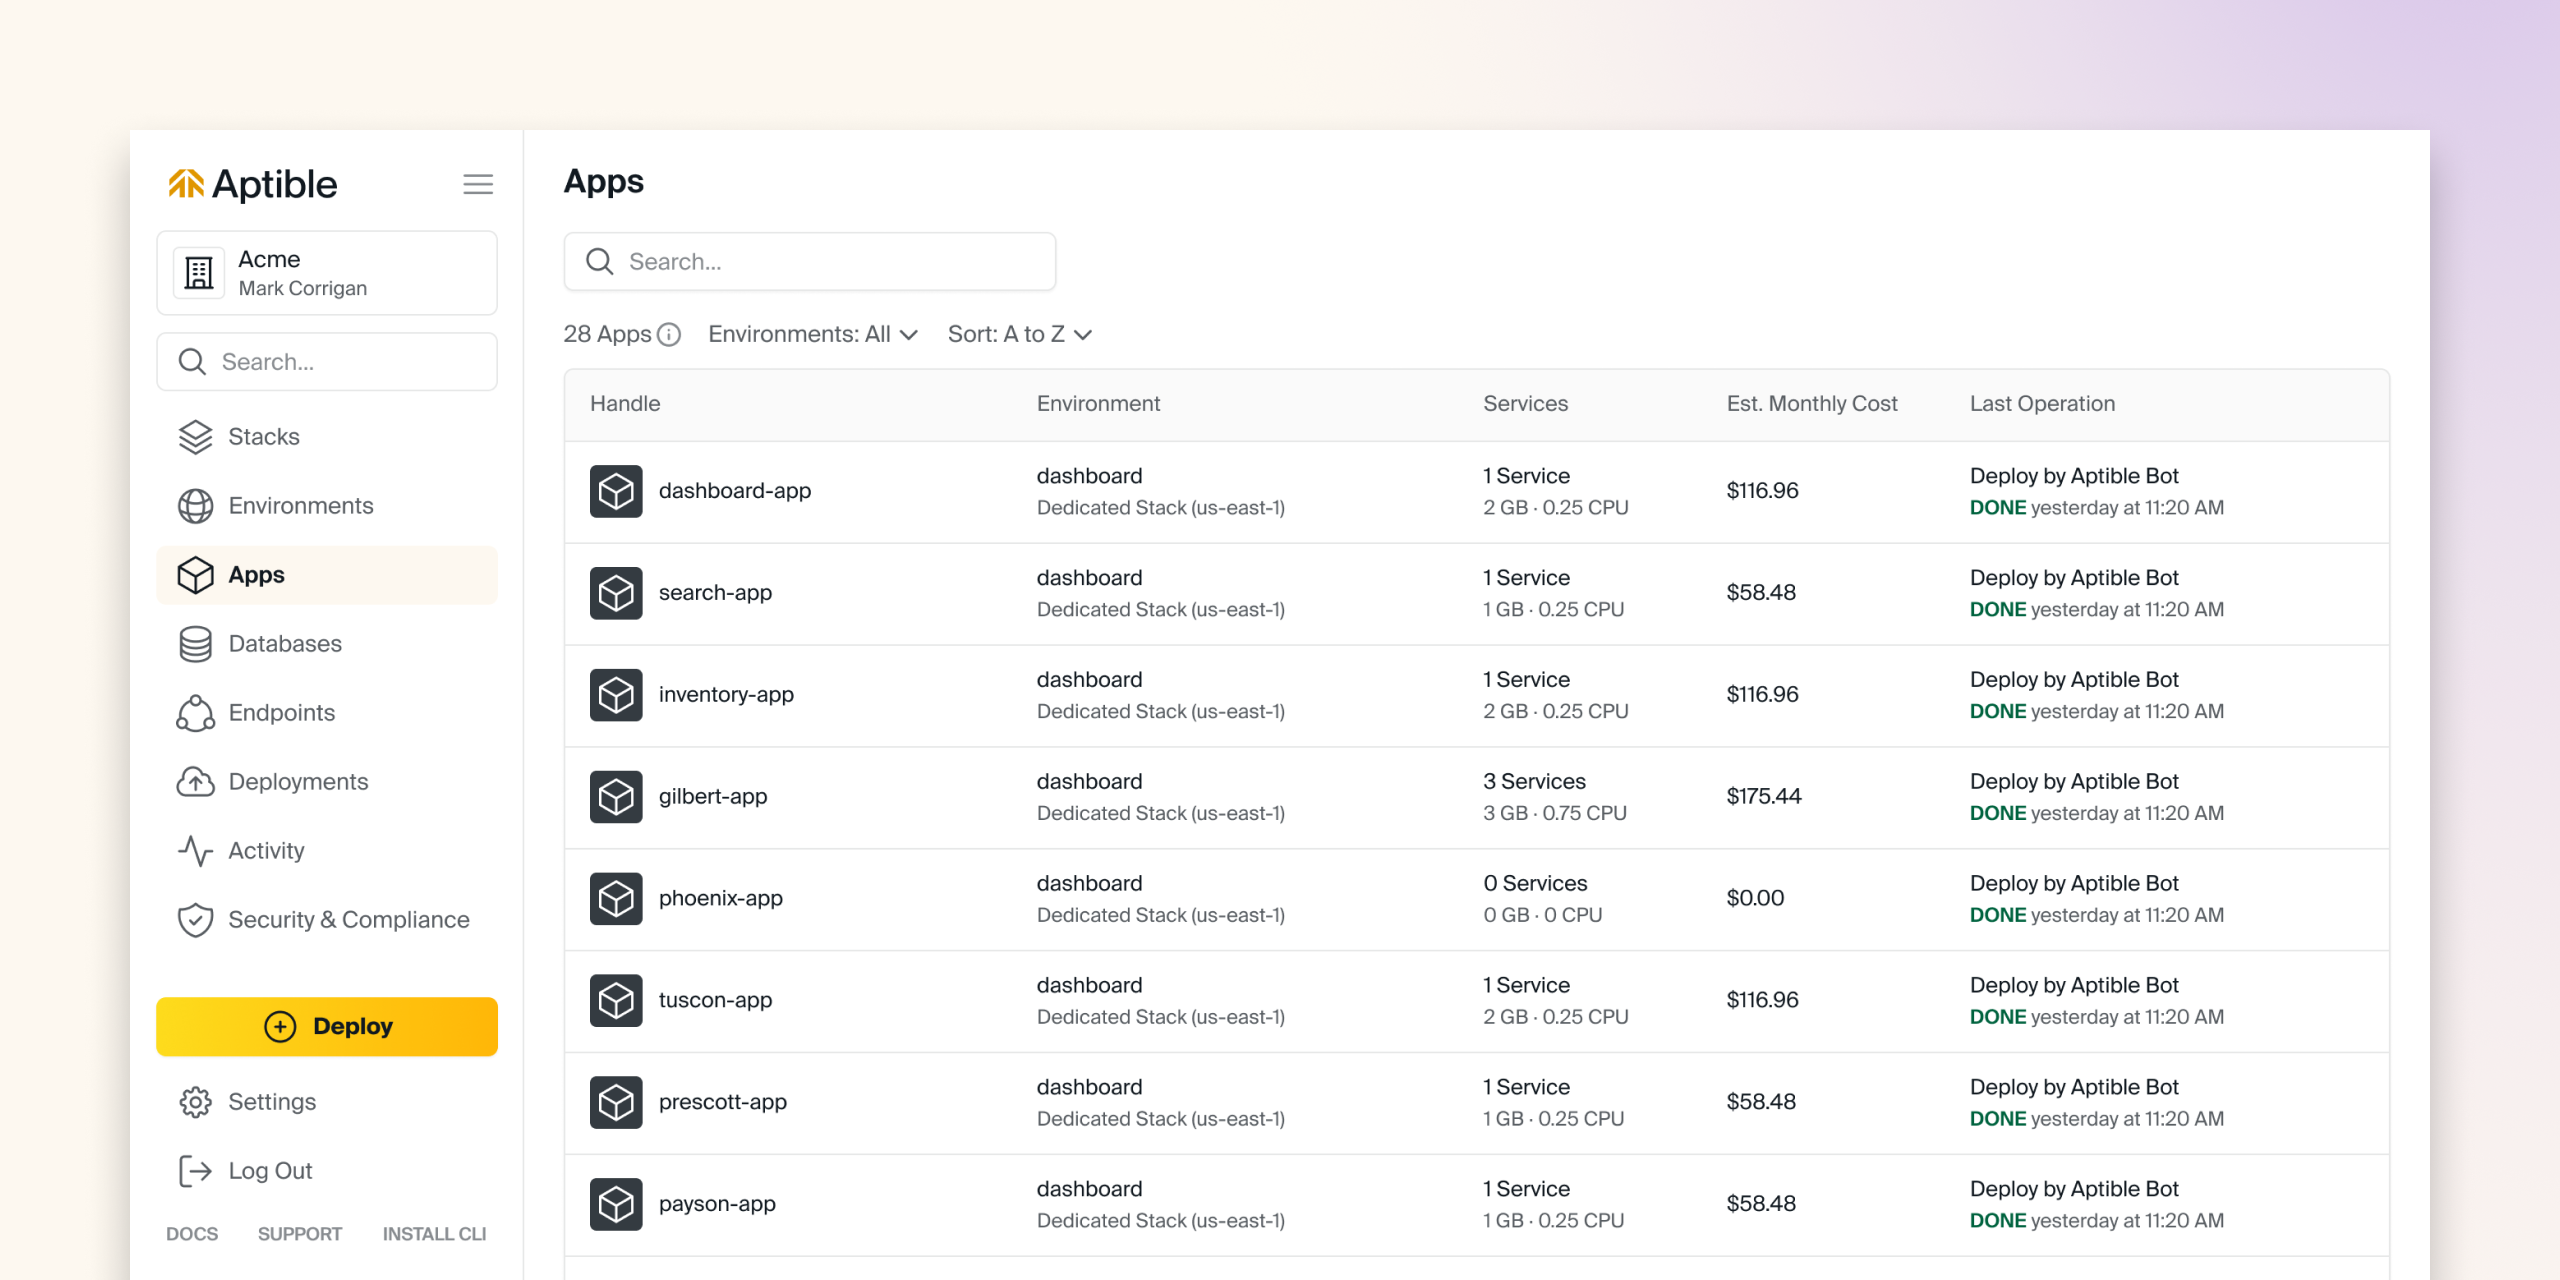Open the Acme organization switcher
This screenshot has width=2560, height=1280.
click(327, 273)
